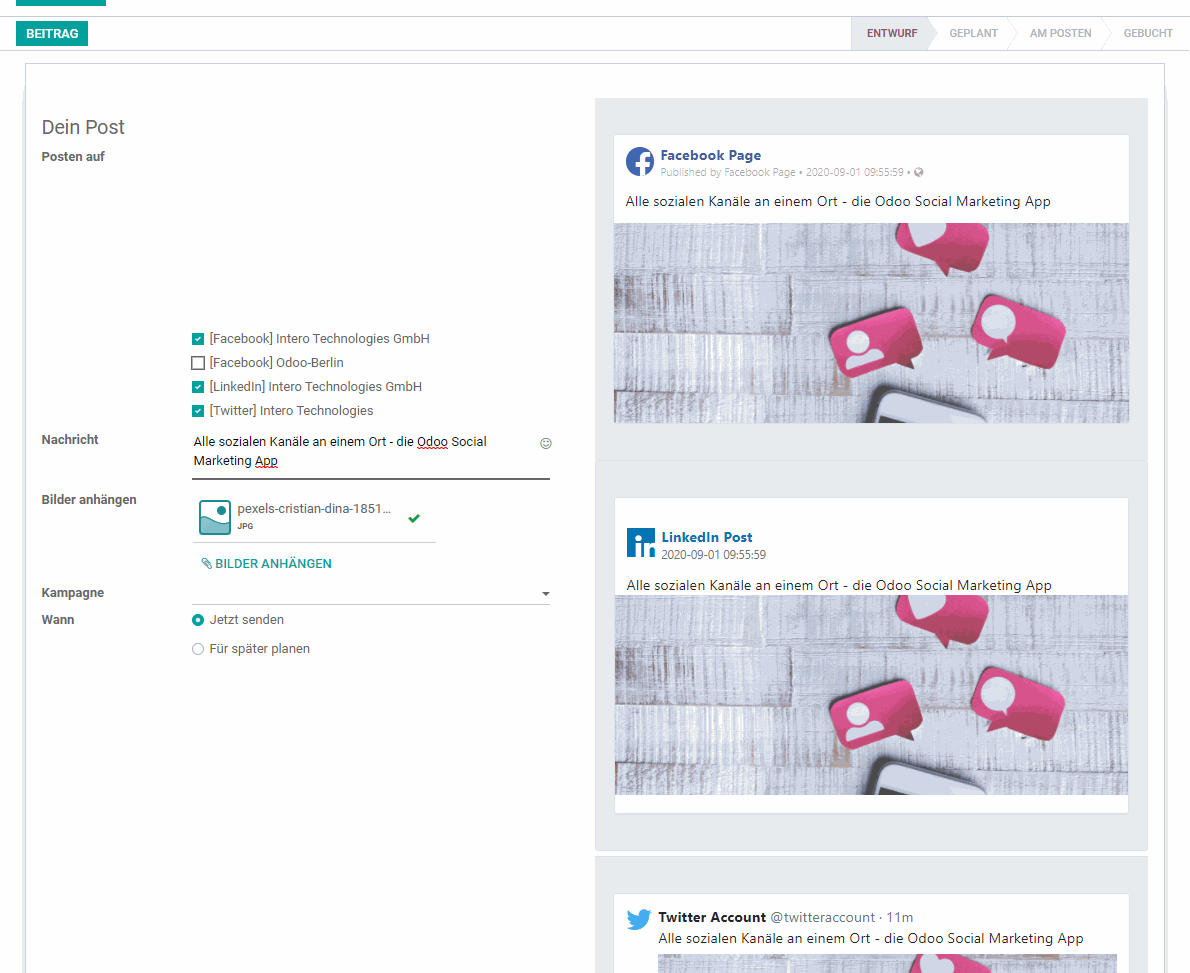This screenshot has width=1190, height=973.
Task: Click the Twitter preview message text
Action: pos(870,939)
